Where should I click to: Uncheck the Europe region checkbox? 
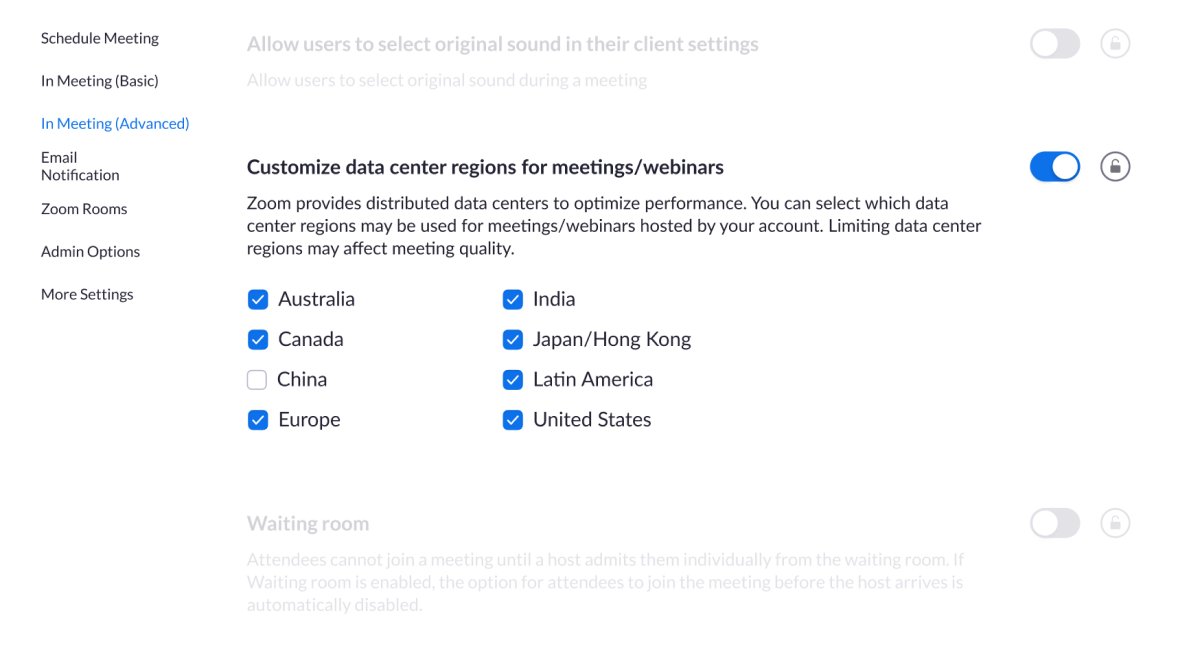click(258, 420)
